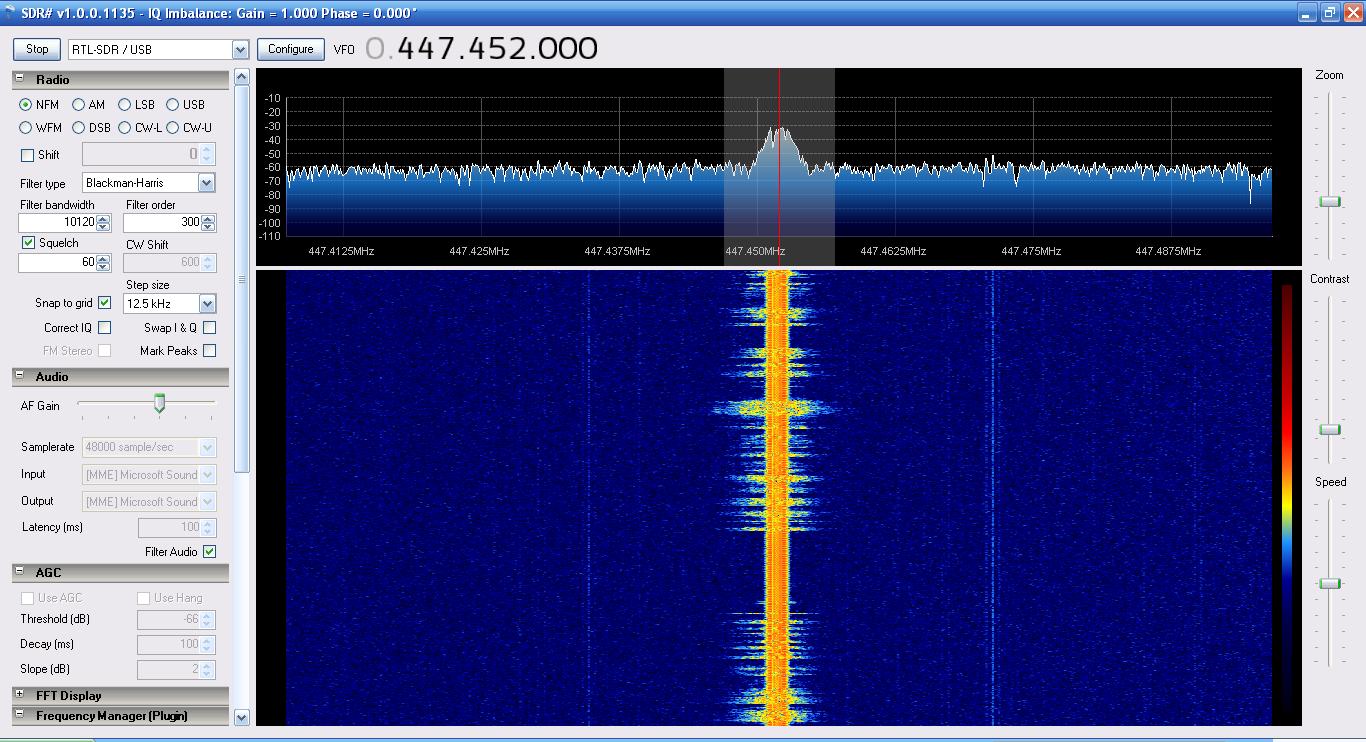Collapse the AGC panel section
Viewport: 1366px width, 742px height.
(19, 572)
